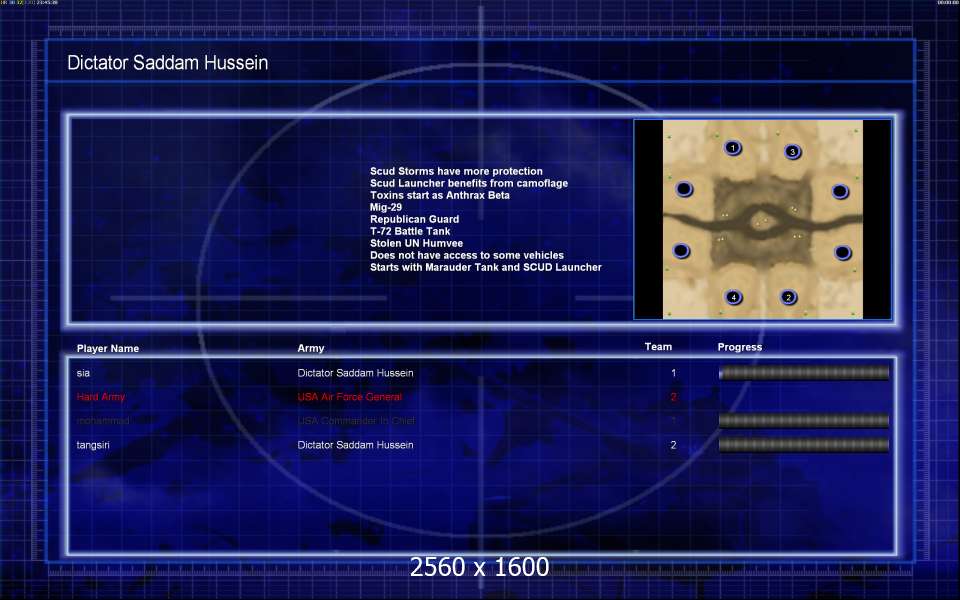The height and width of the screenshot is (600, 960).
Task: Click 'Toxins start as Anthrax Beta' line
Action: pos(440,195)
